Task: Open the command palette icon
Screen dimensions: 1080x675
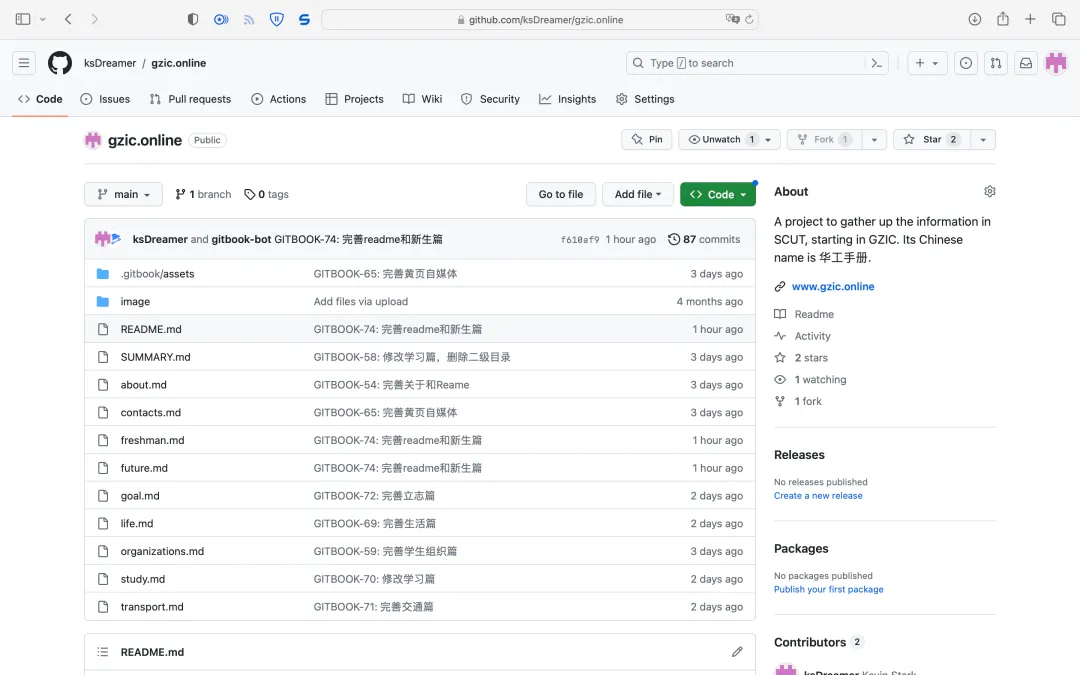Action: 877,63
